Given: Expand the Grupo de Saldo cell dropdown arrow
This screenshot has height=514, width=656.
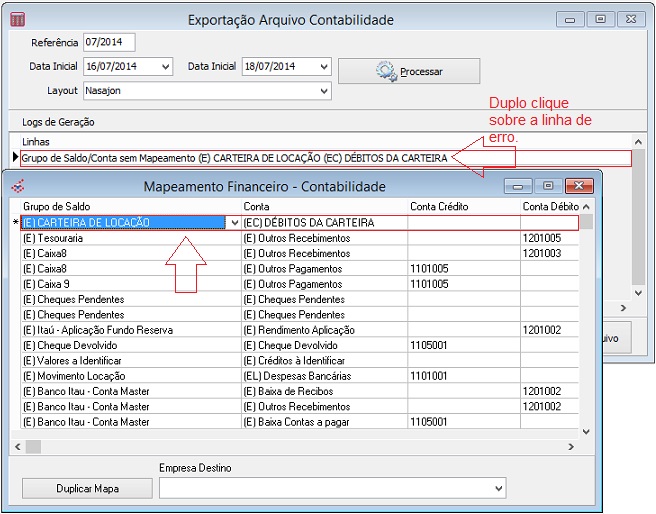Looking at the screenshot, I should coord(235,223).
